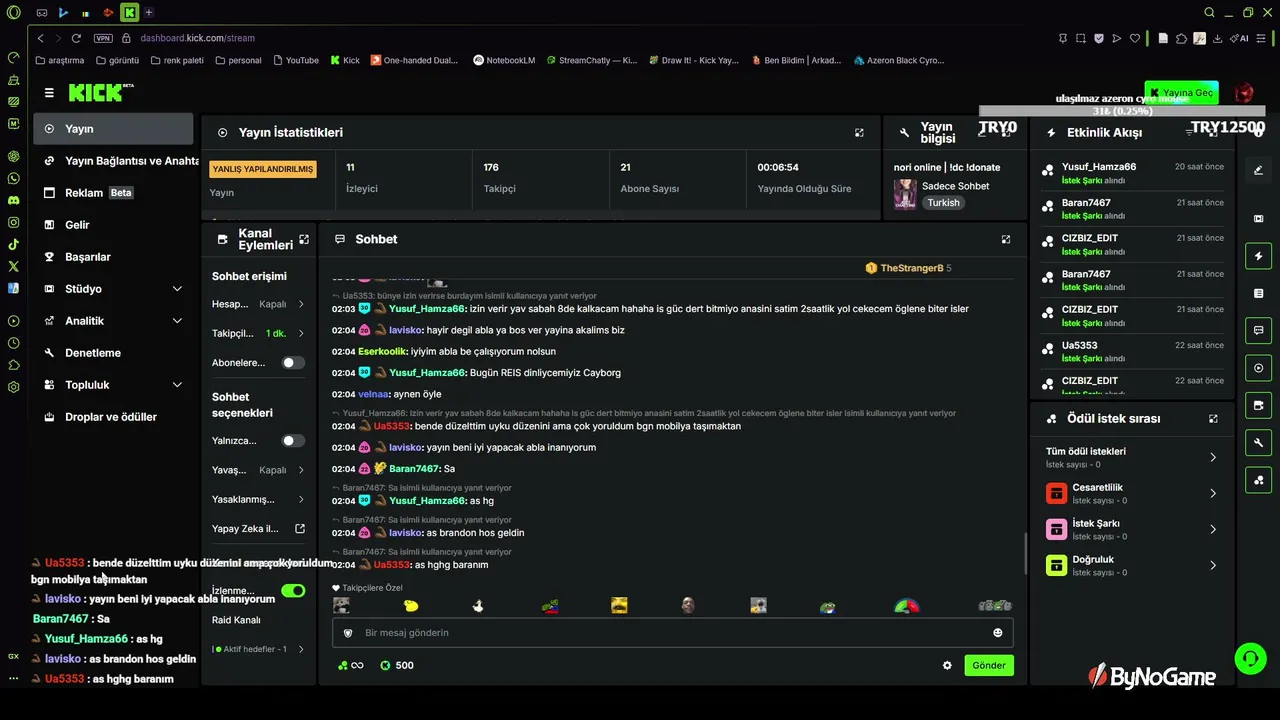The width and height of the screenshot is (1280, 720).
Task: Click the Raid Kanalı option
Action: pyautogui.click(x=236, y=620)
